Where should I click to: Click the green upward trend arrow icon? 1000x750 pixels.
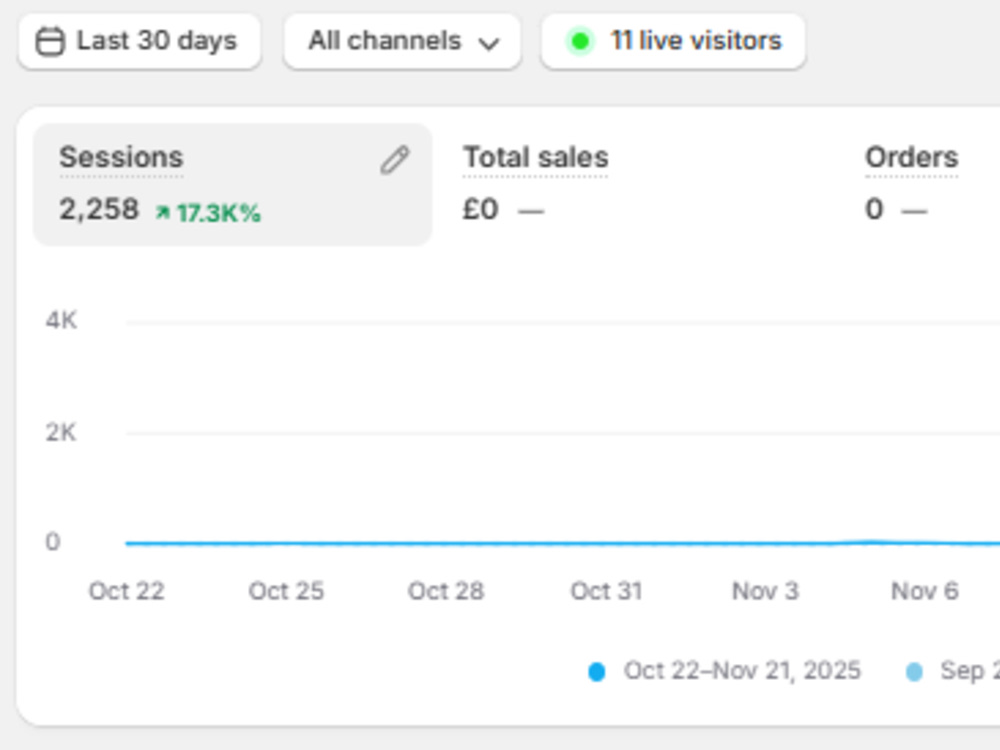(163, 212)
